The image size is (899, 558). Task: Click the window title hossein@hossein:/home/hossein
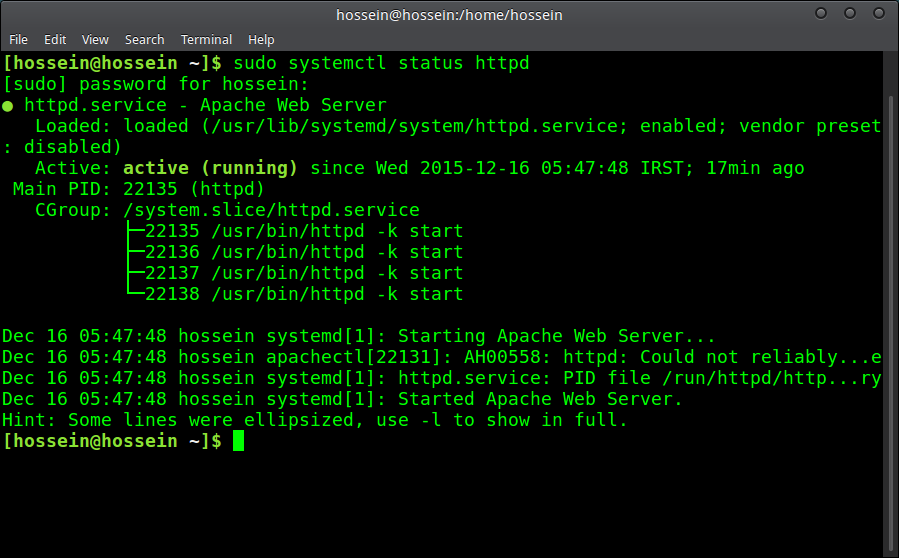pos(449,15)
